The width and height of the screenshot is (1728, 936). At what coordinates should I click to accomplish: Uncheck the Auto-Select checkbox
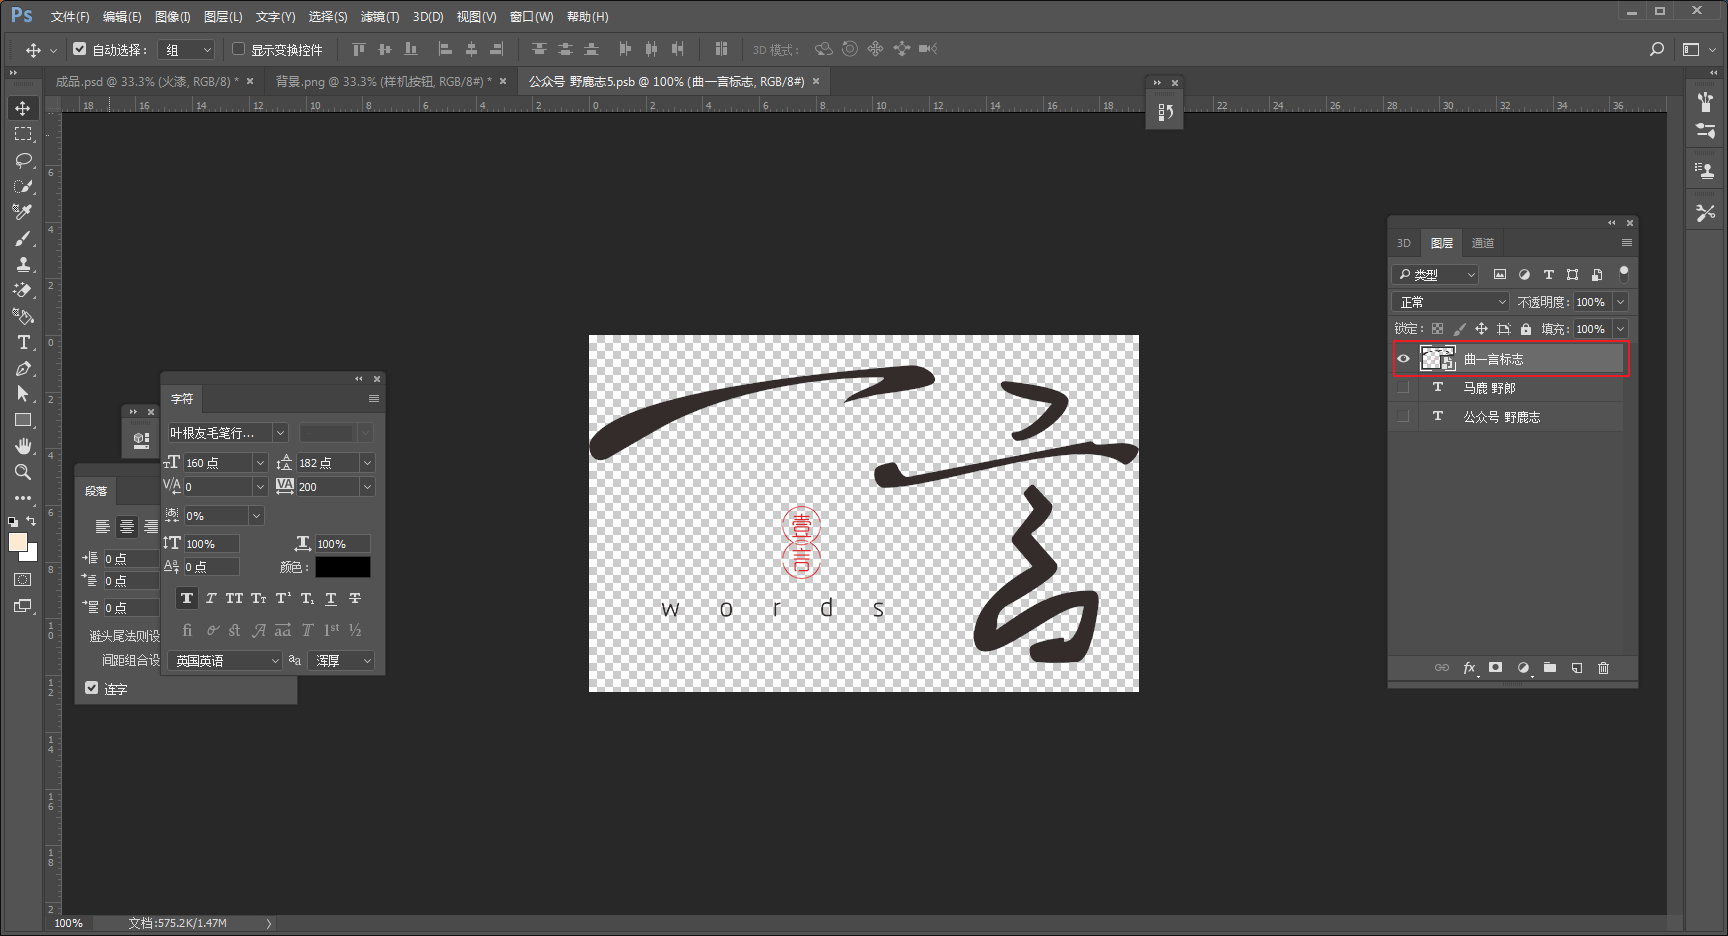(x=80, y=49)
